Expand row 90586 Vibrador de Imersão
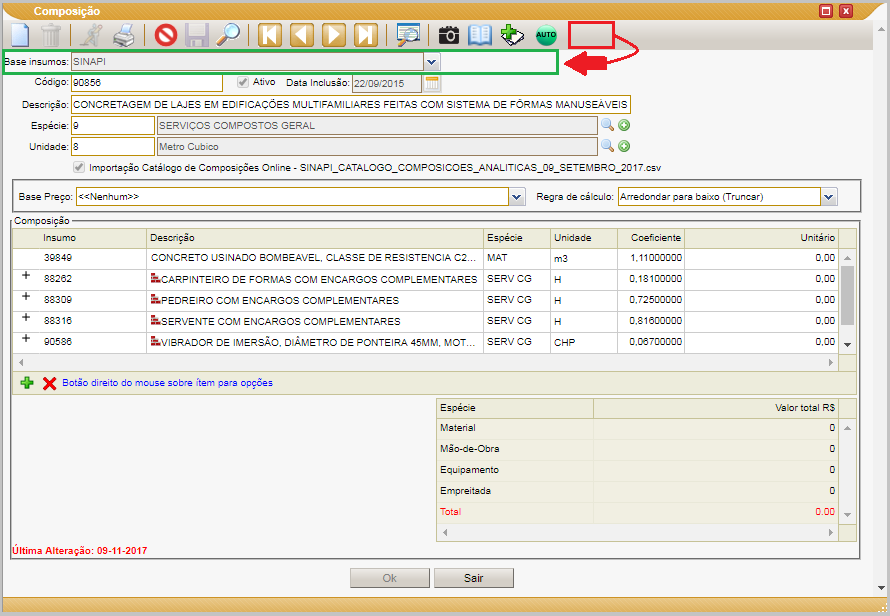 (26, 338)
